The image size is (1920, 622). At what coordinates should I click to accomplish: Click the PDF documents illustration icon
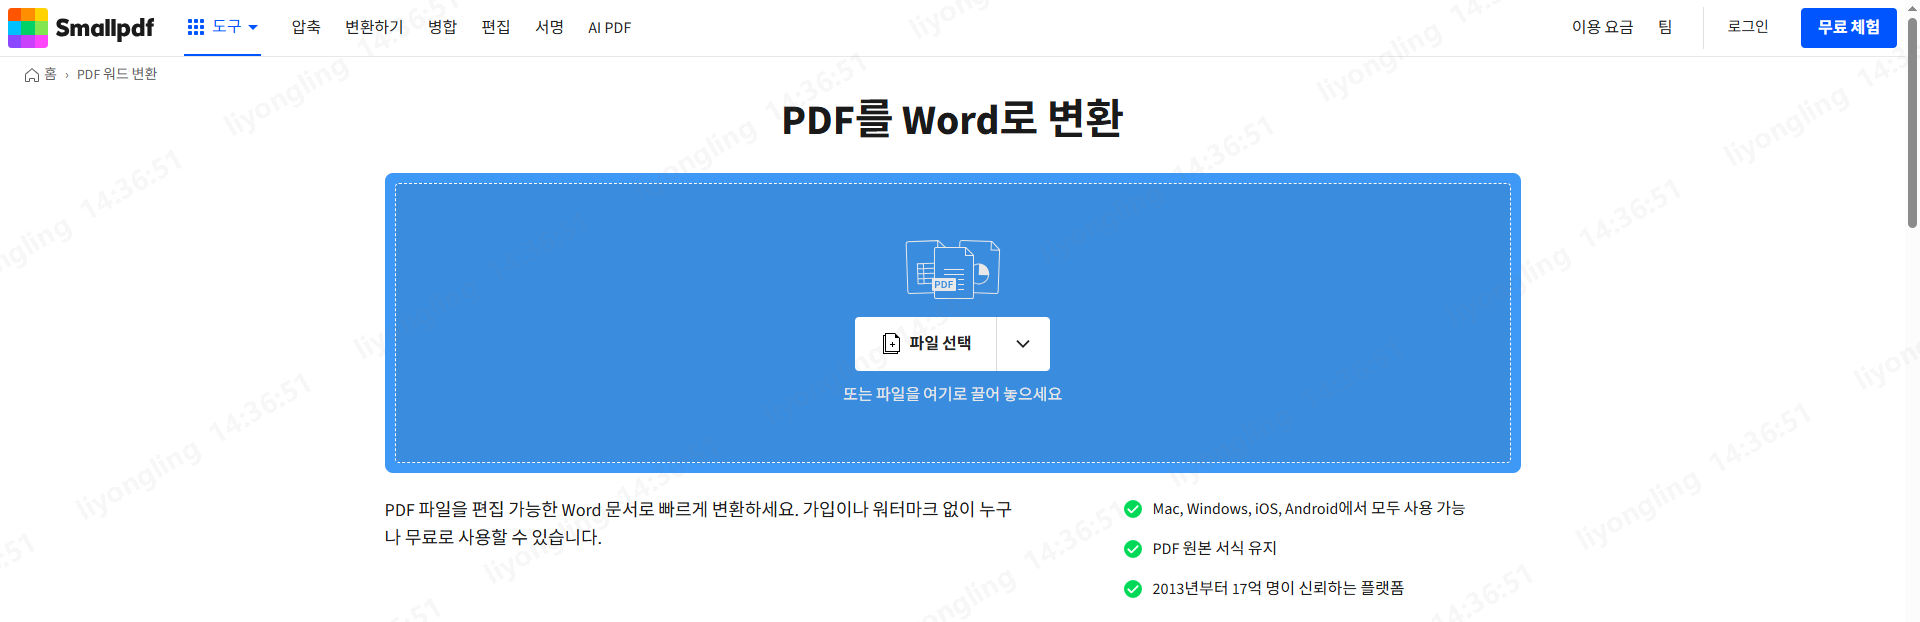pos(953,269)
